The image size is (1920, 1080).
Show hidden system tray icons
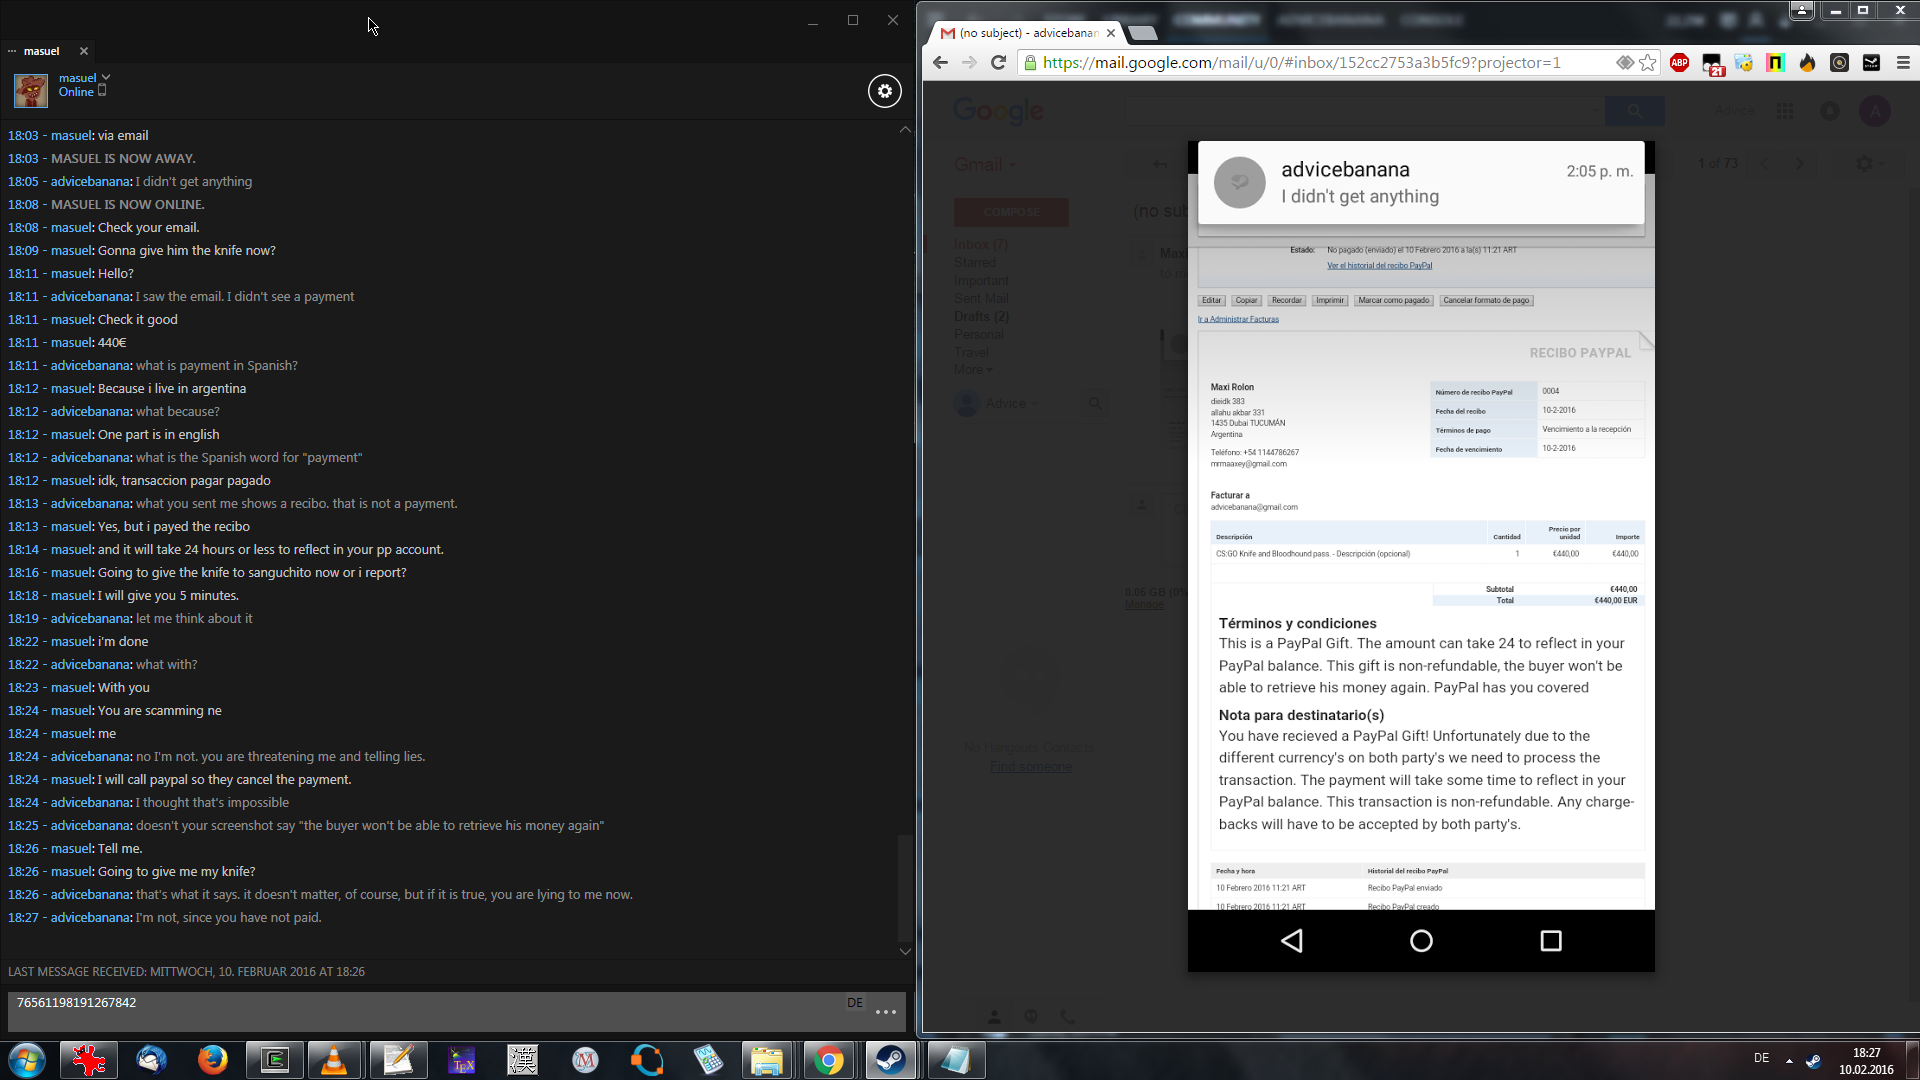(1789, 1060)
